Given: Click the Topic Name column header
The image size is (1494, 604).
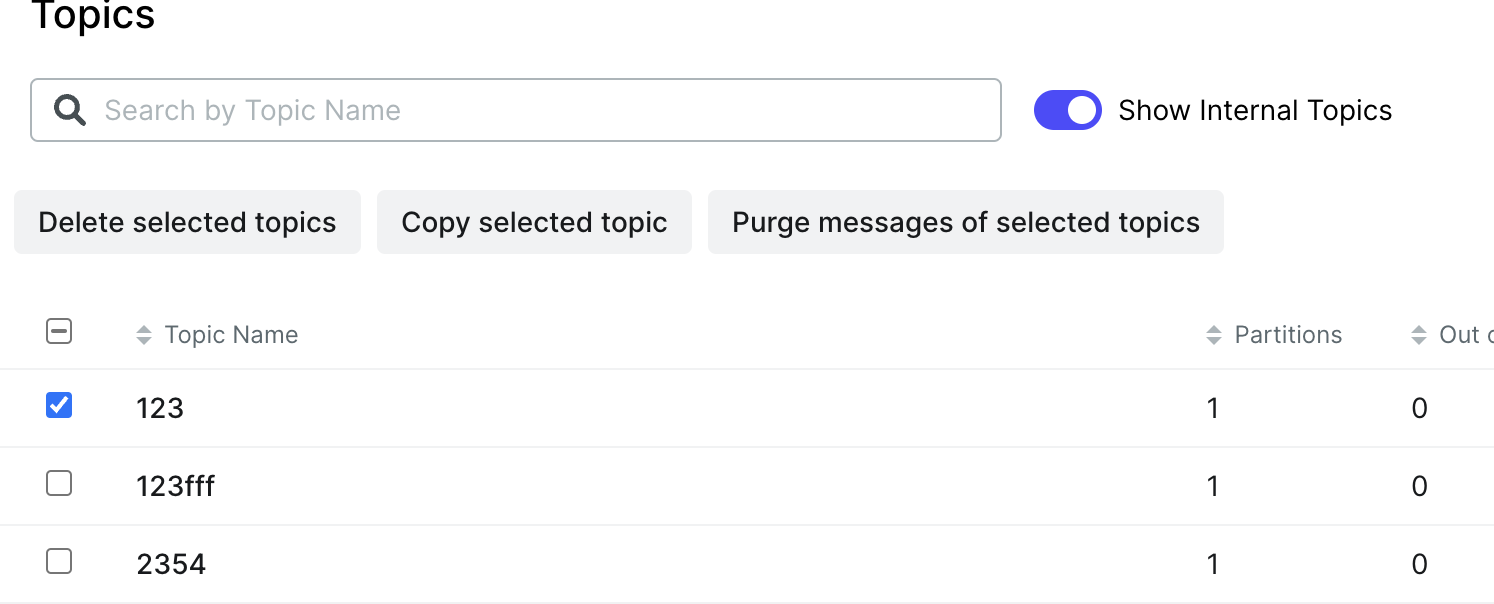Looking at the screenshot, I should tap(231, 334).
